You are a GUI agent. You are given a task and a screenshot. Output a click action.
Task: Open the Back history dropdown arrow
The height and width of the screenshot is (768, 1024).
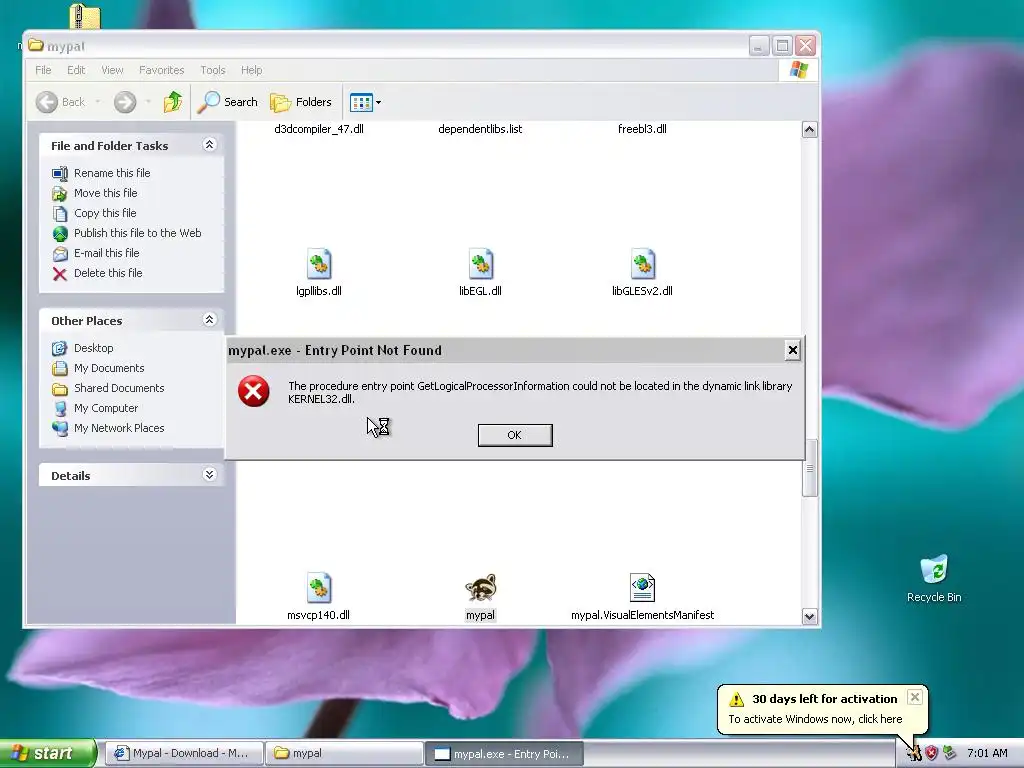(98, 102)
